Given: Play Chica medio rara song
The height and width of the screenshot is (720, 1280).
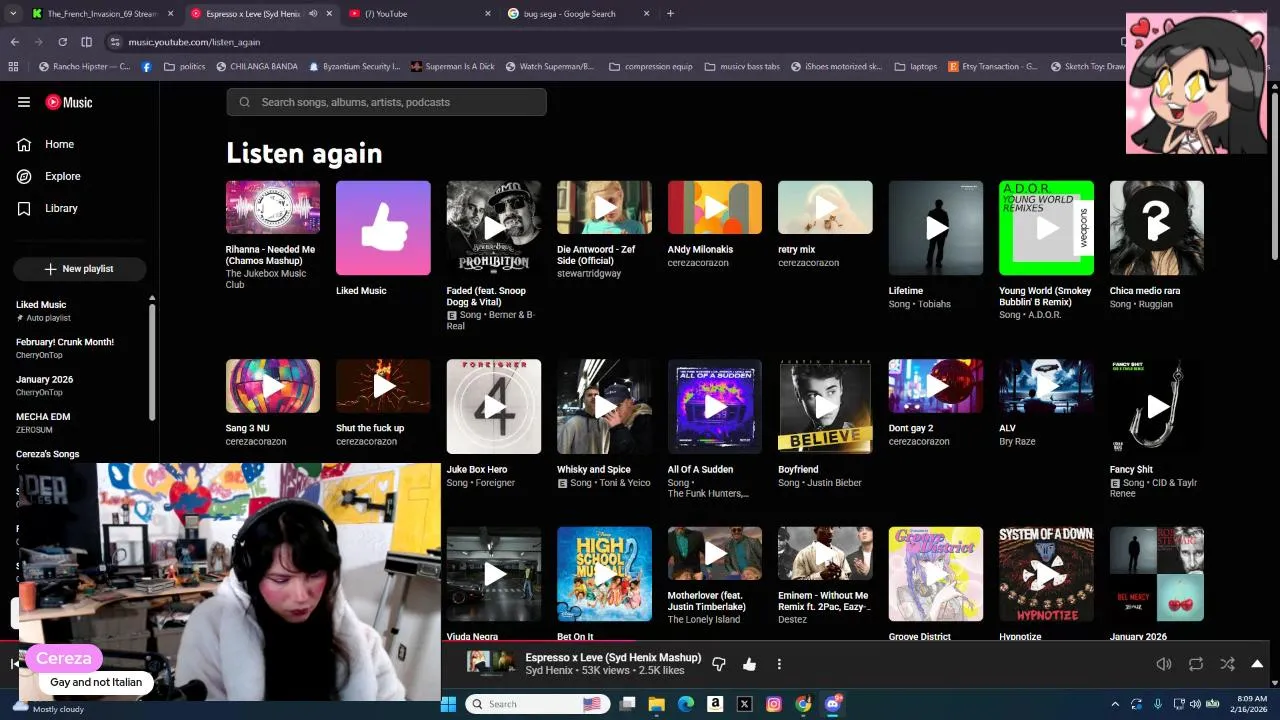Looking at the screenshot, I should click(1157, 228).
